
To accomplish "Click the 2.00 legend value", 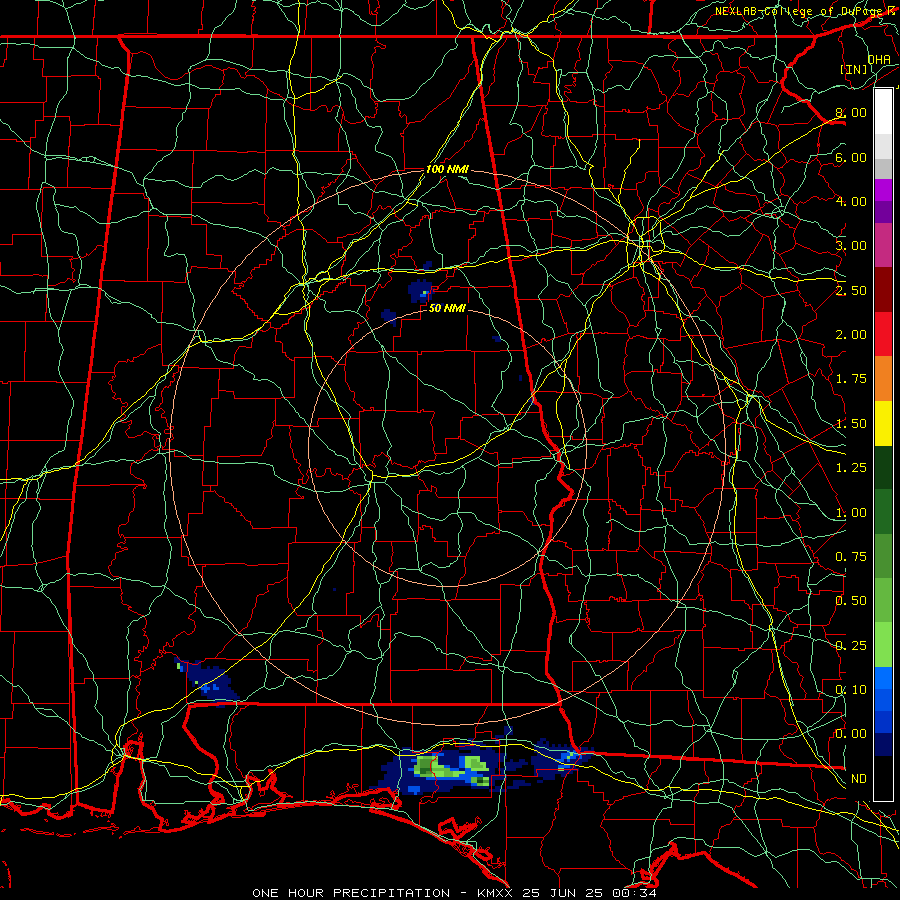I will (851, 335).
